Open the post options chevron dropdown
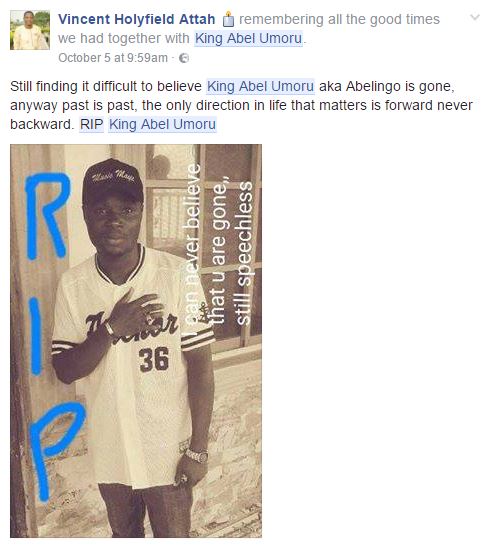Screen dimensions: 491x550 pyautogui.click(x=475, y=17)
